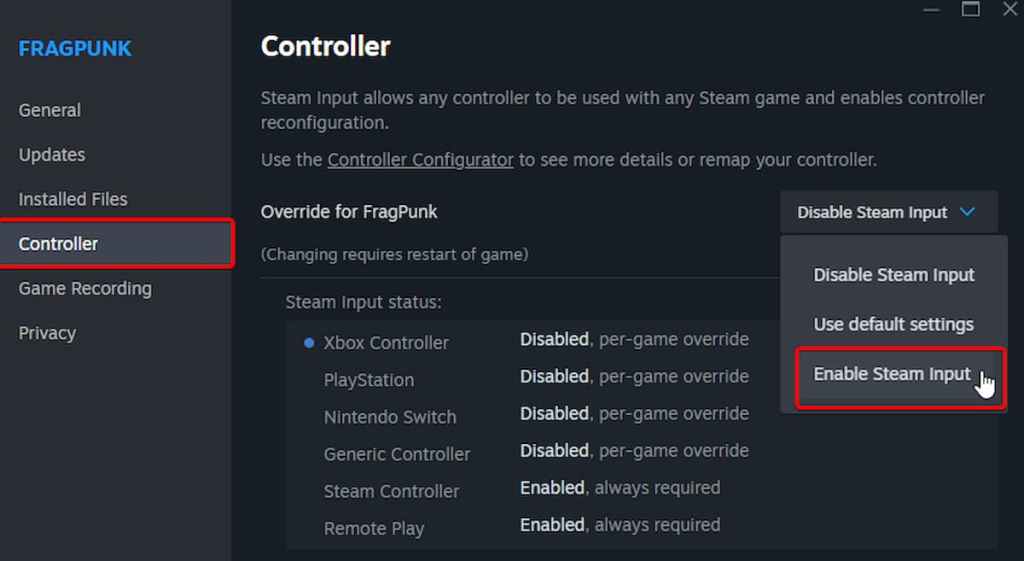Image resolution: width=1024 pixels, height=561 pixels.
Task: Open the Game Recording tab
Action: pyautogui.click(x=85, y=288)
